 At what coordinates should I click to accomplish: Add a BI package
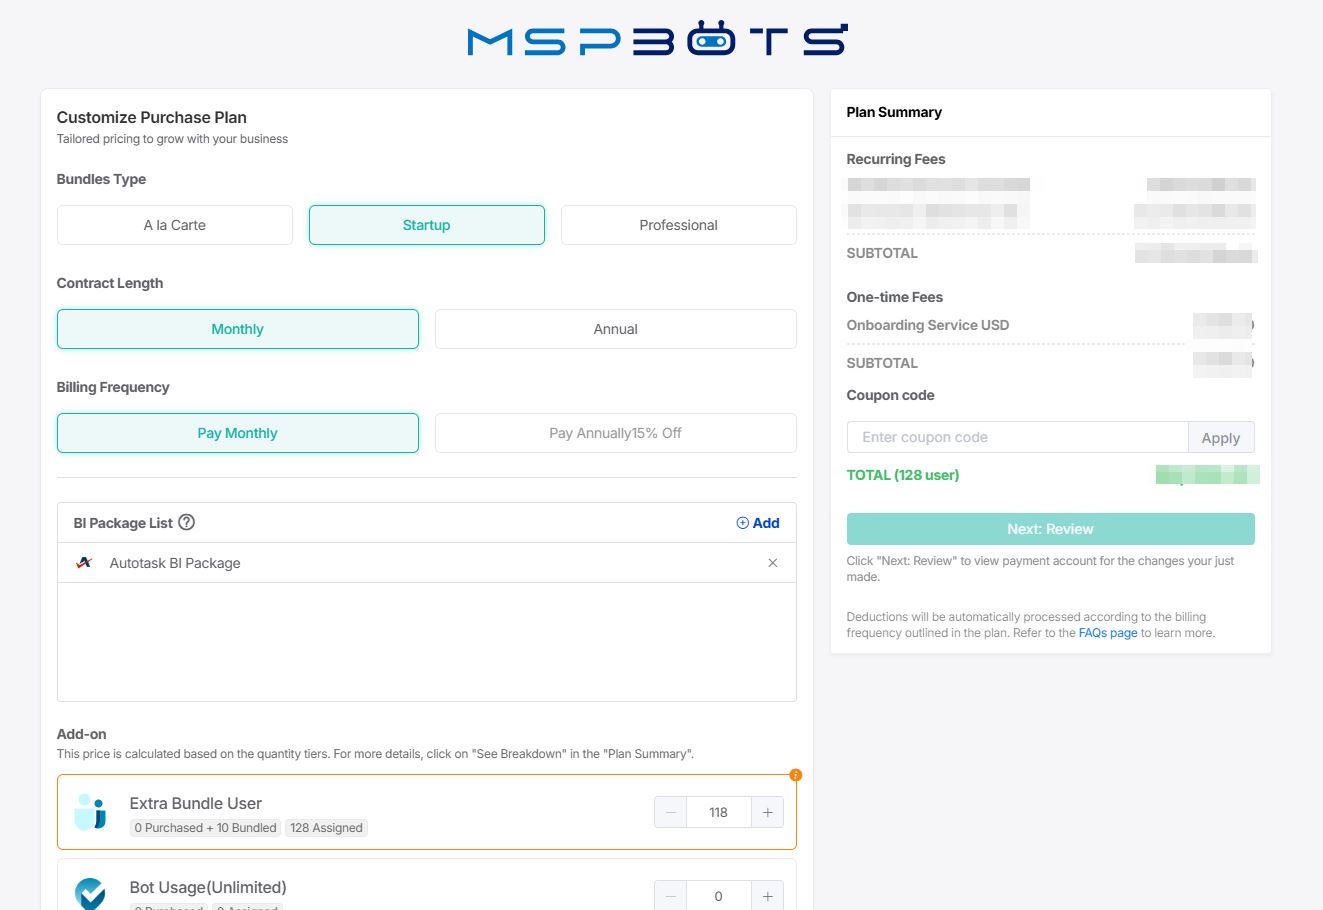(757, 523)
